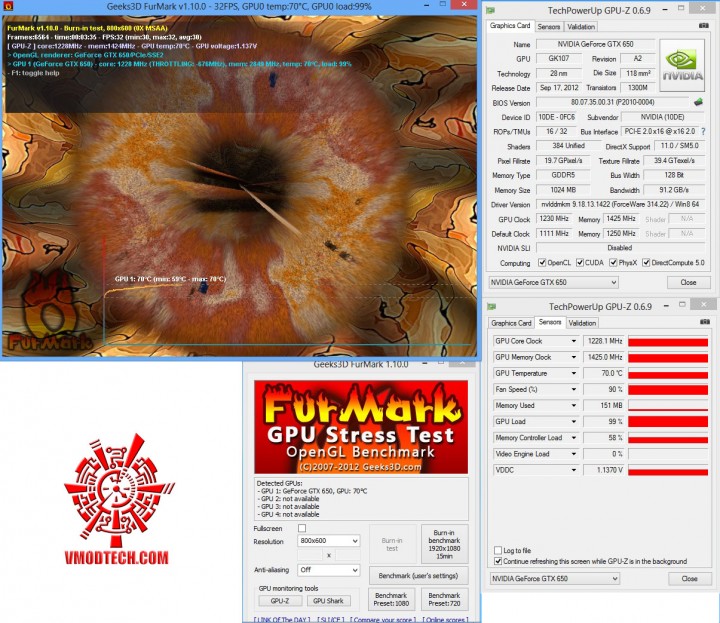Click the FurMark GPU Stress Test banner
The height and width of the screenshot is (623, 720).
pyautogui.click(x=361, y=427)
